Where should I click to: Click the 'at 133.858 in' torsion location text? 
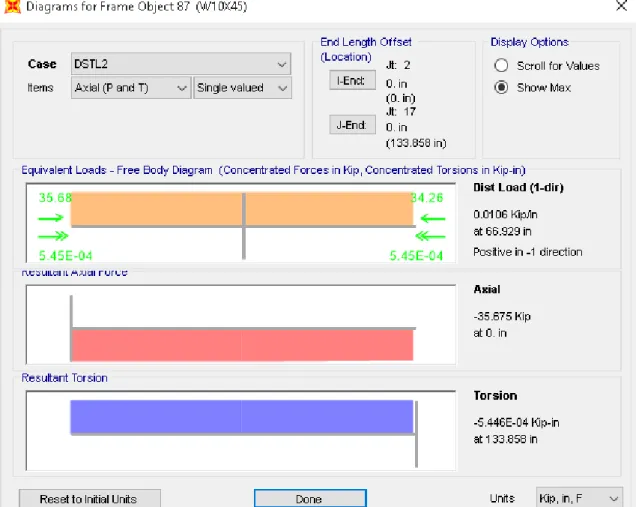pyautogui.click(x=505, y=439)
